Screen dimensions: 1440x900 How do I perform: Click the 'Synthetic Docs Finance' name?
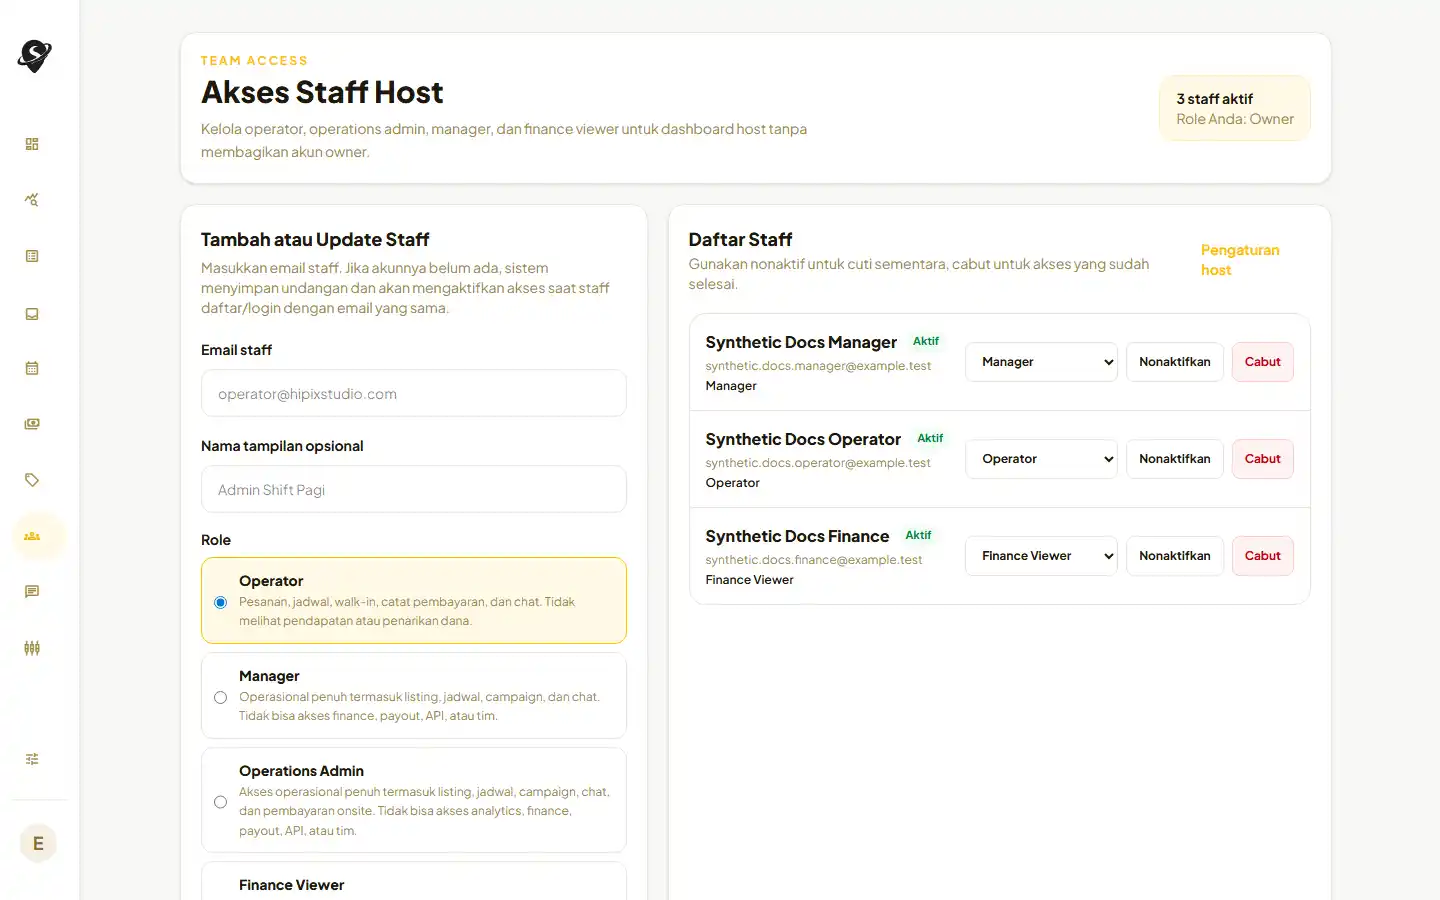pyautogui.click(x=797, y=536)
